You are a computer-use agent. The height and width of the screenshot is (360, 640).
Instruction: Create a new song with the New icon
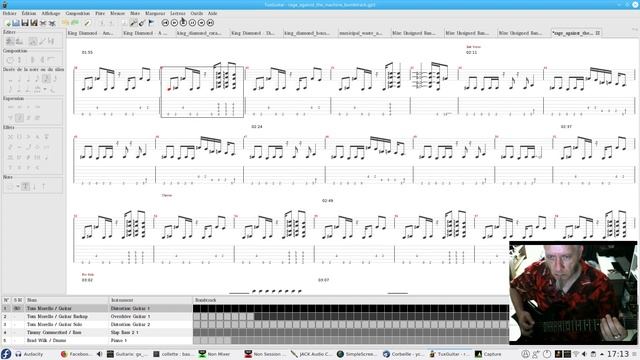tap(8, 23)
